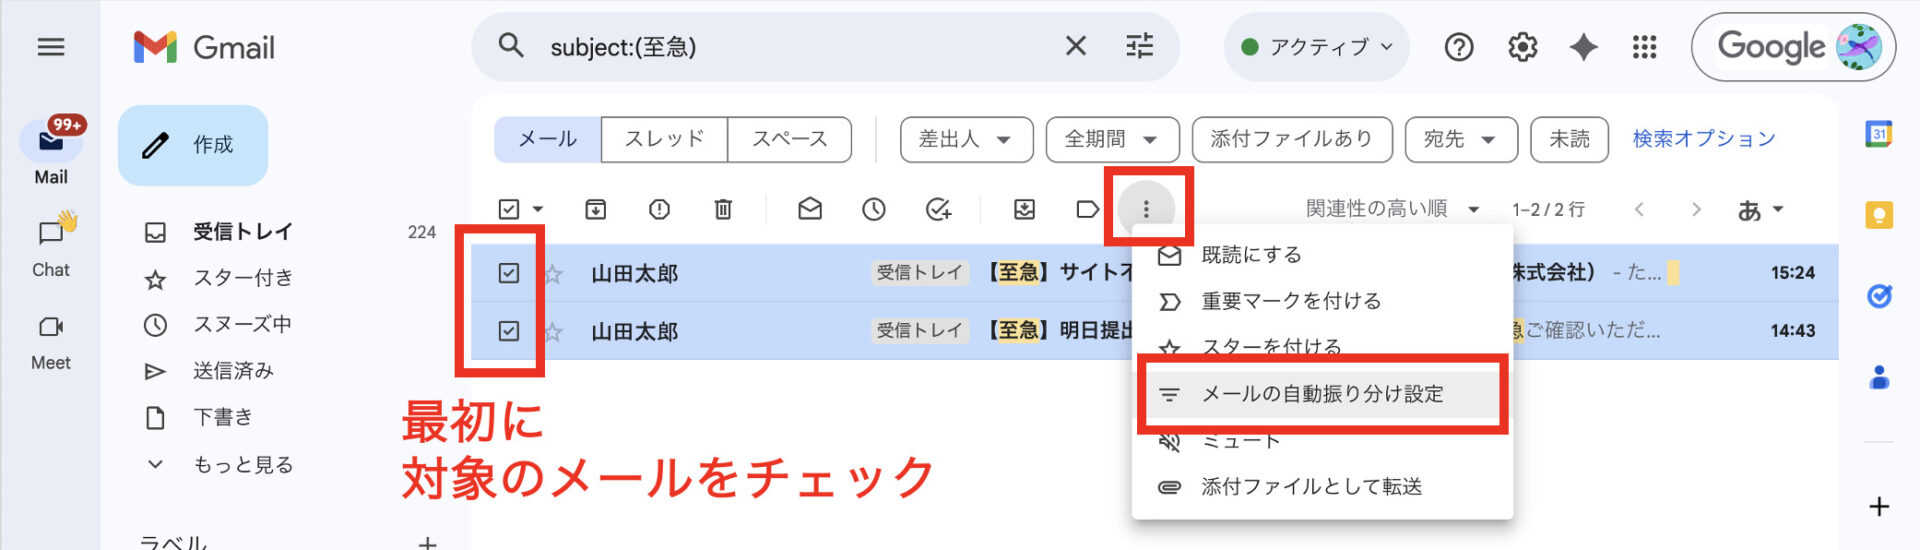Click the 作成 compose button
The image size is (1920, 550).
coord(193,145)
